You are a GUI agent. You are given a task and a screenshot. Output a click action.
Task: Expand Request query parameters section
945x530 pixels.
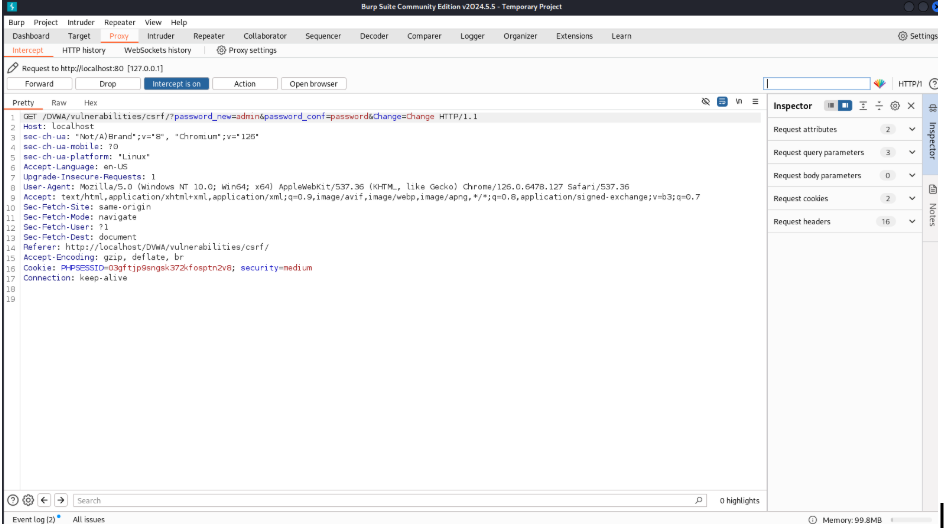[912, 153]
